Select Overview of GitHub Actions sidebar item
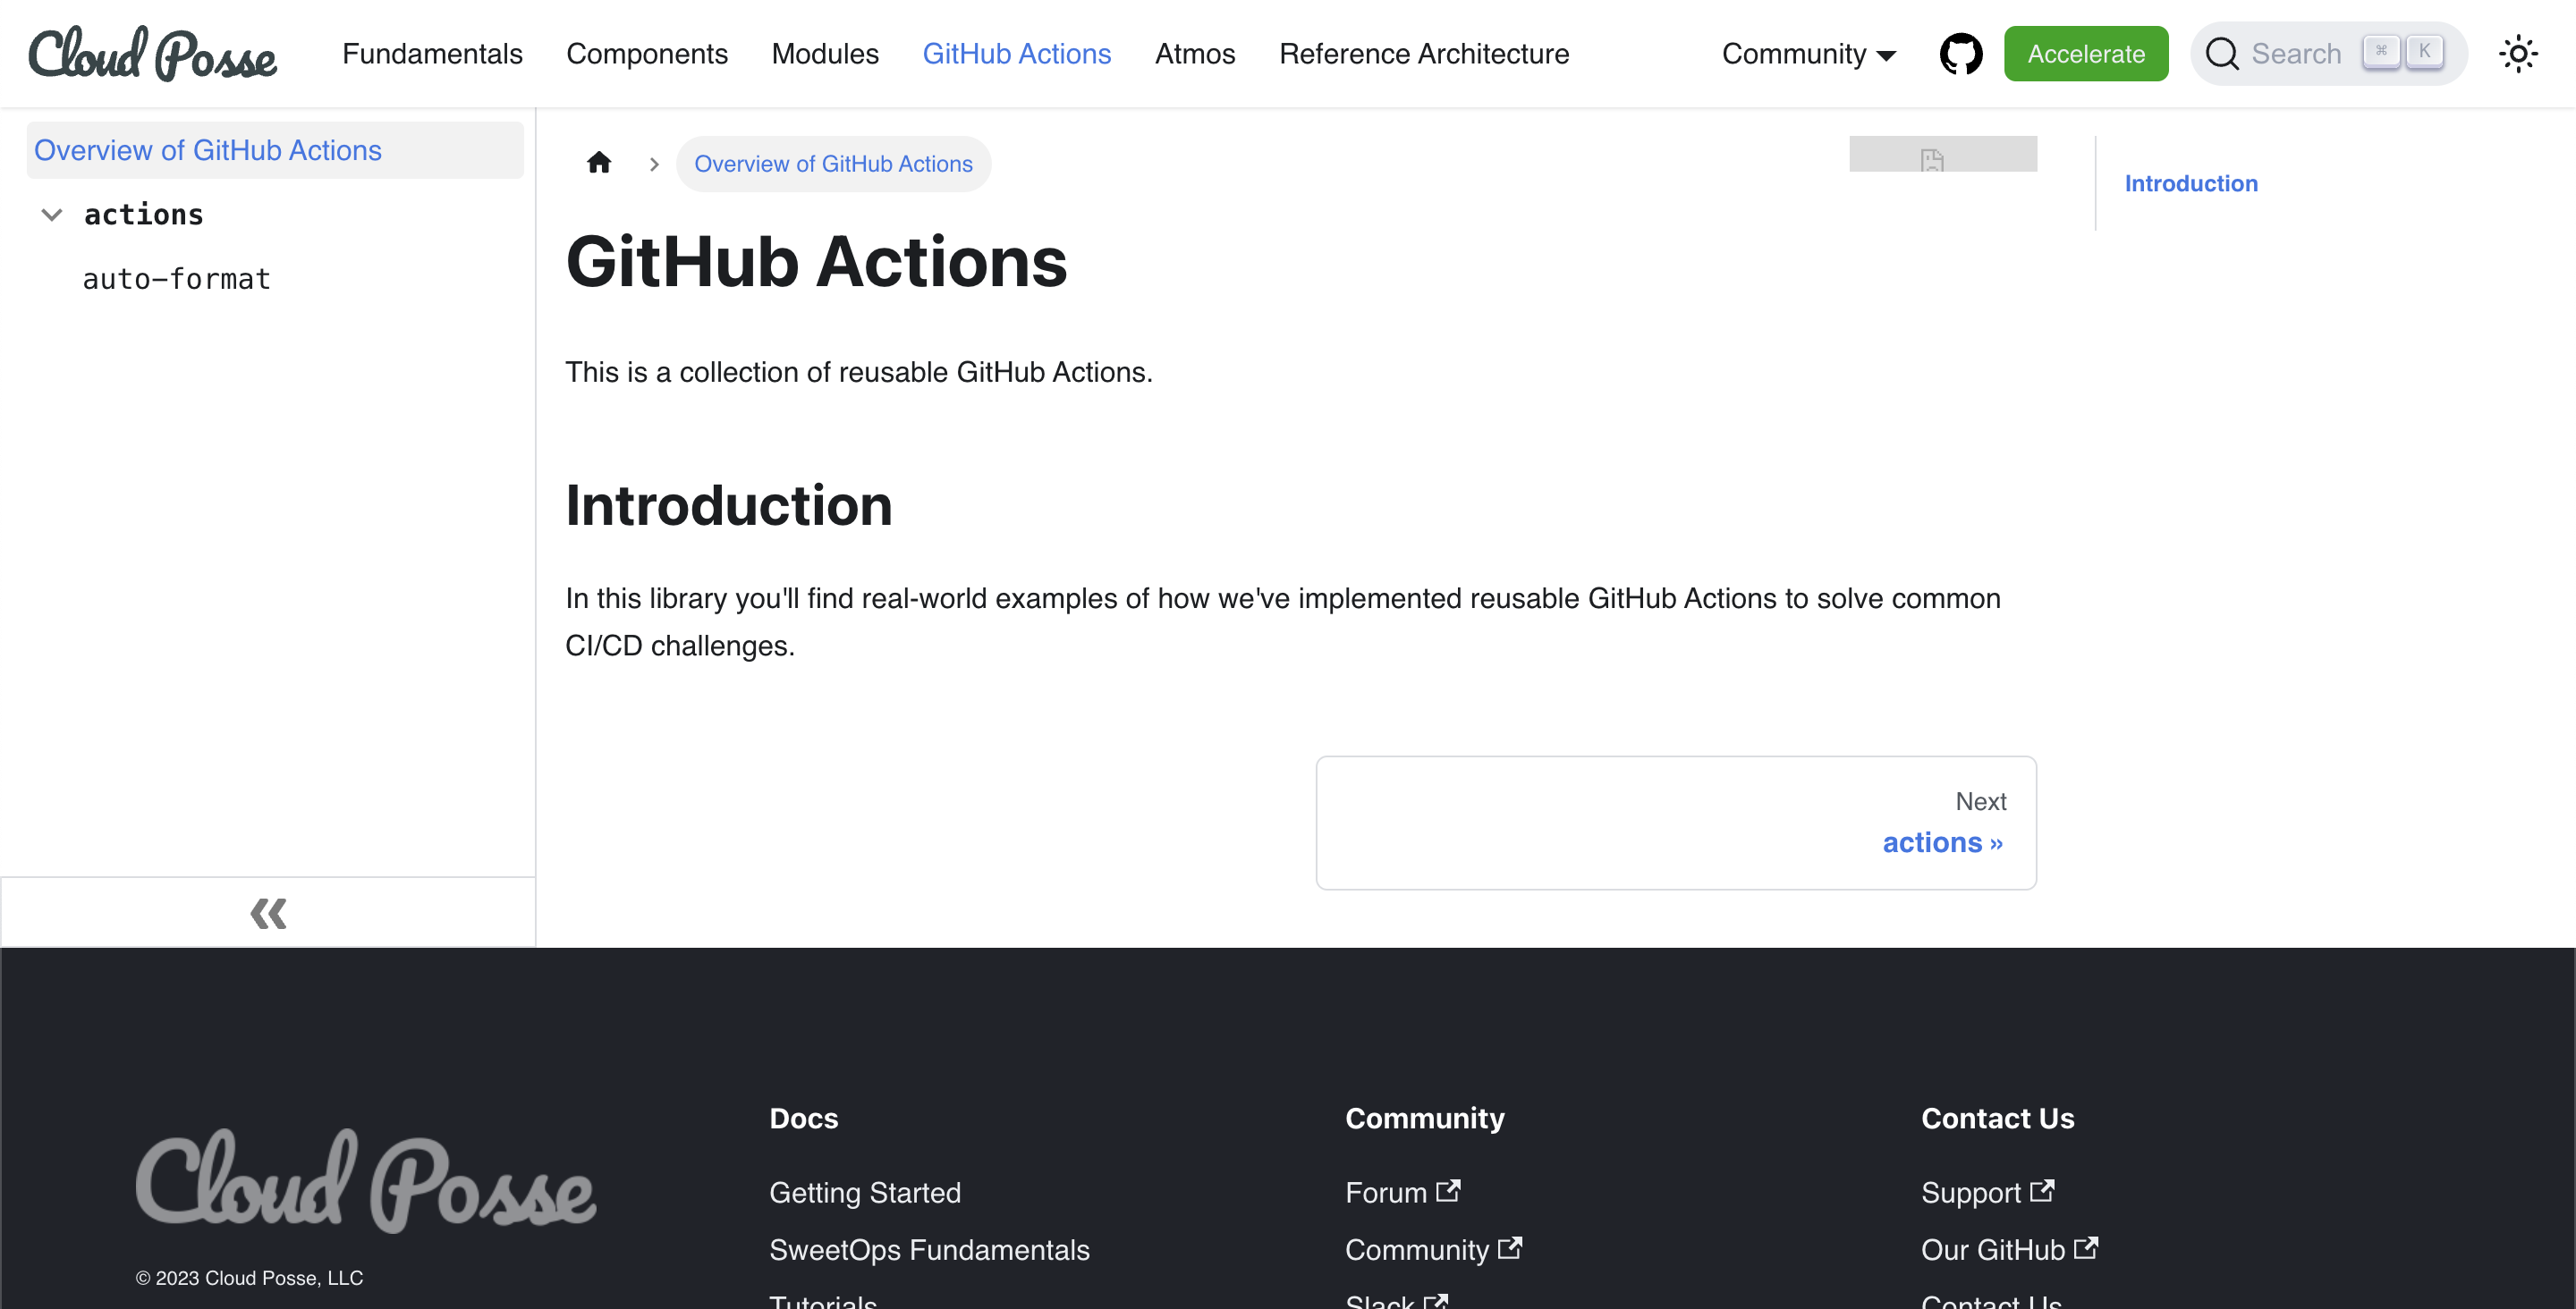 pyautogui.click(x=208, y=150)
